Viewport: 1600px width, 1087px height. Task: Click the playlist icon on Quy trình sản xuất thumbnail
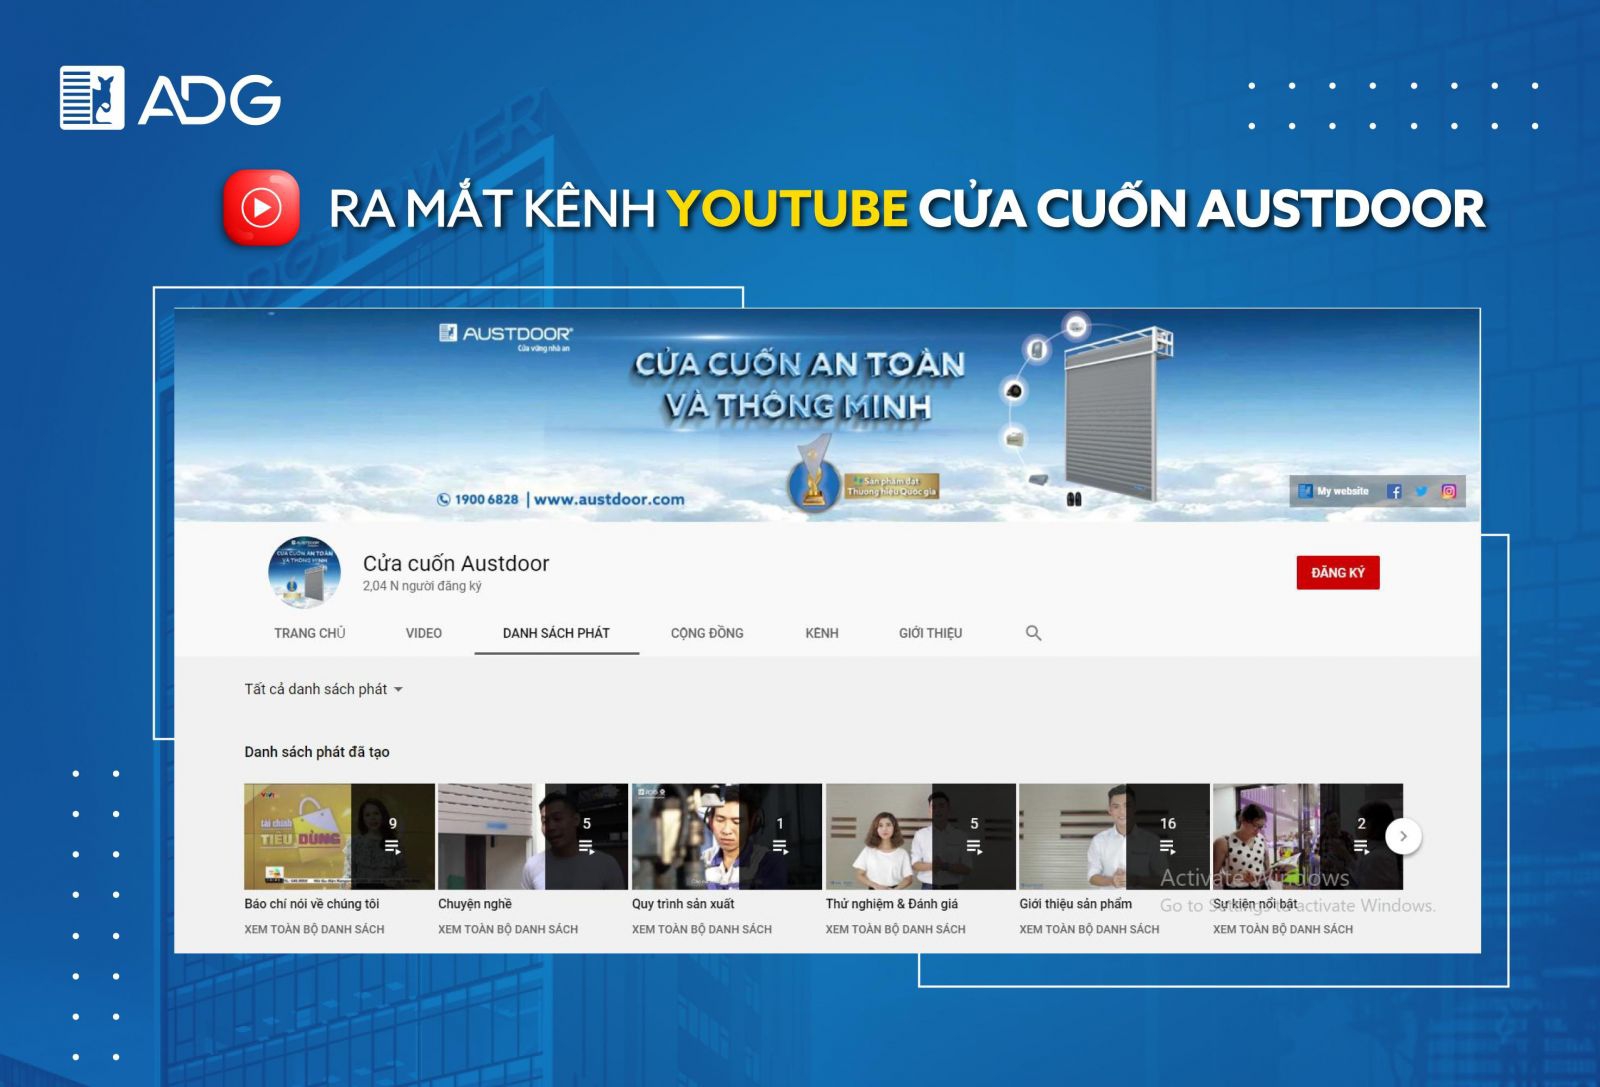pos(780,847)
